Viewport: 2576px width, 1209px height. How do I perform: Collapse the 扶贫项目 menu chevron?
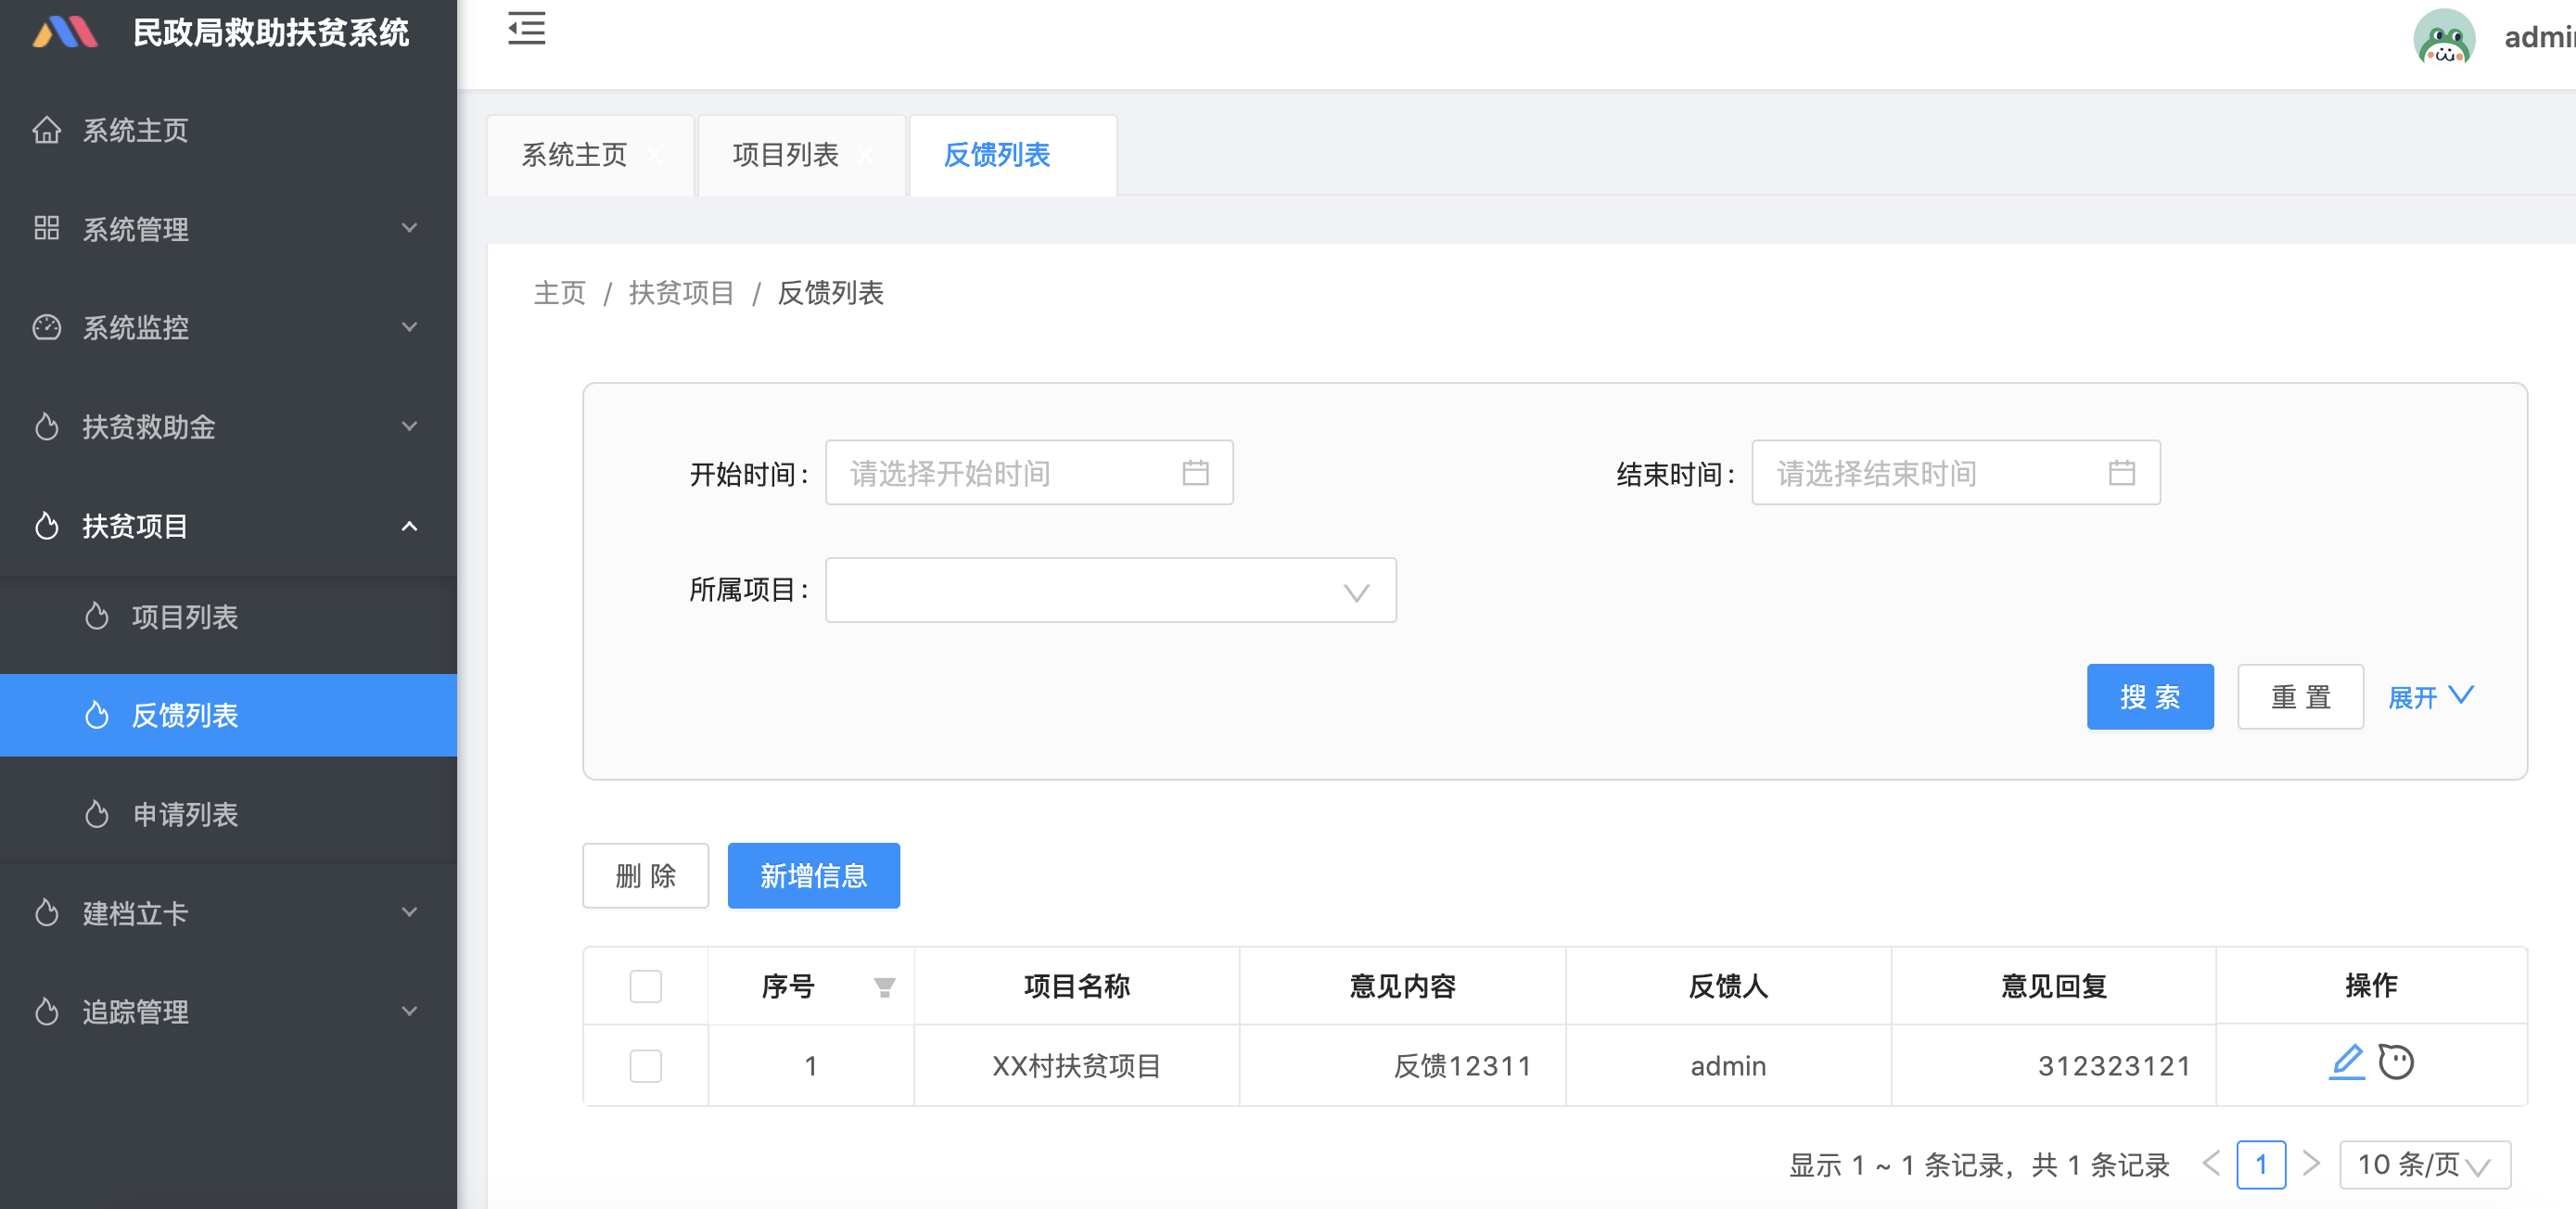pyautogui.click(x=409, y=525)
